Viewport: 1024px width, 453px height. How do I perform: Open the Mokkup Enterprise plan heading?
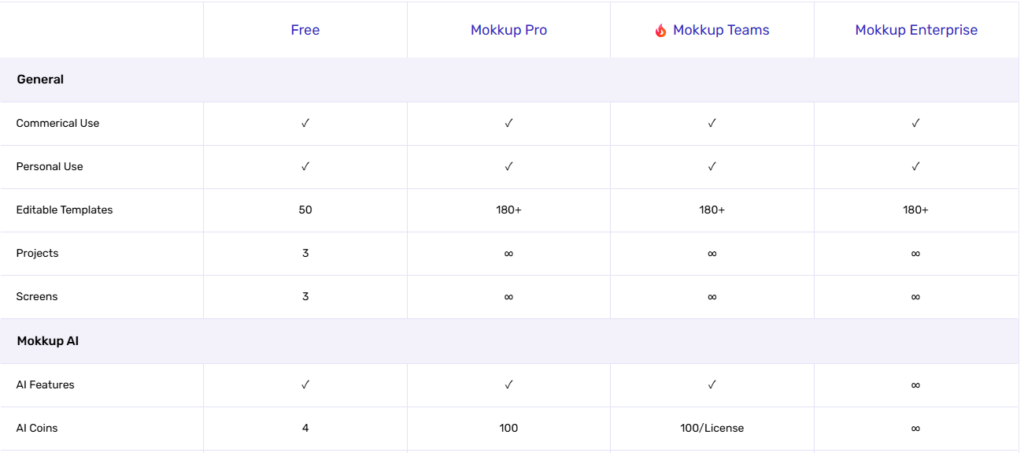click(916, 30)
